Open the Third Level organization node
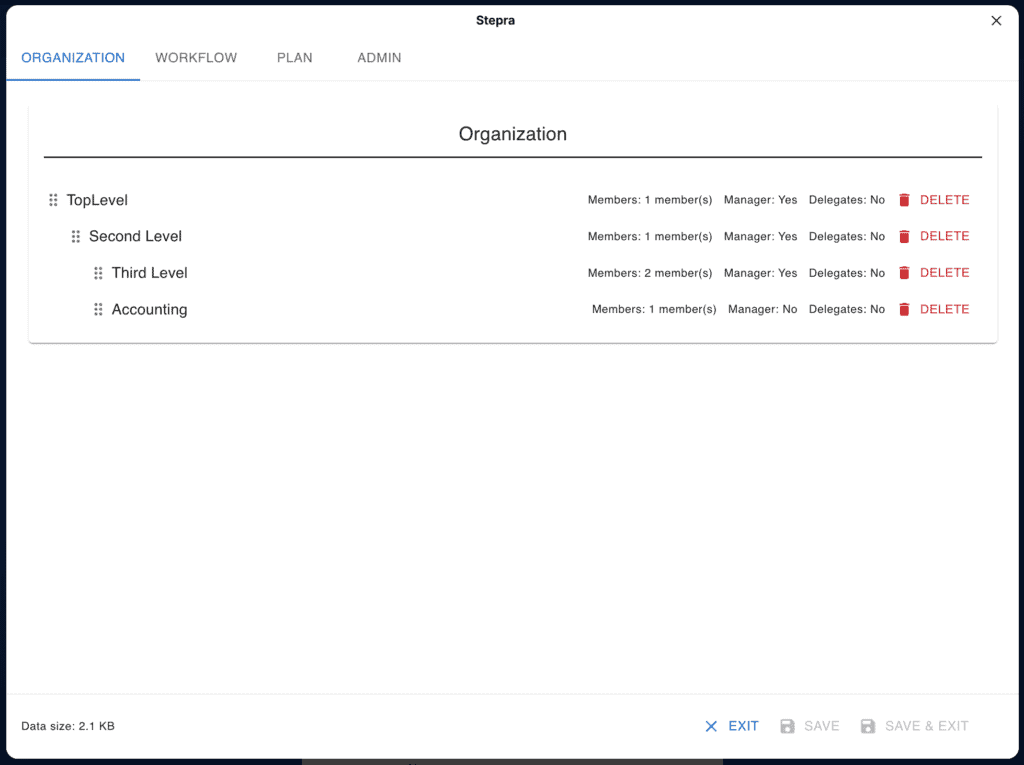 coord(150,273)
